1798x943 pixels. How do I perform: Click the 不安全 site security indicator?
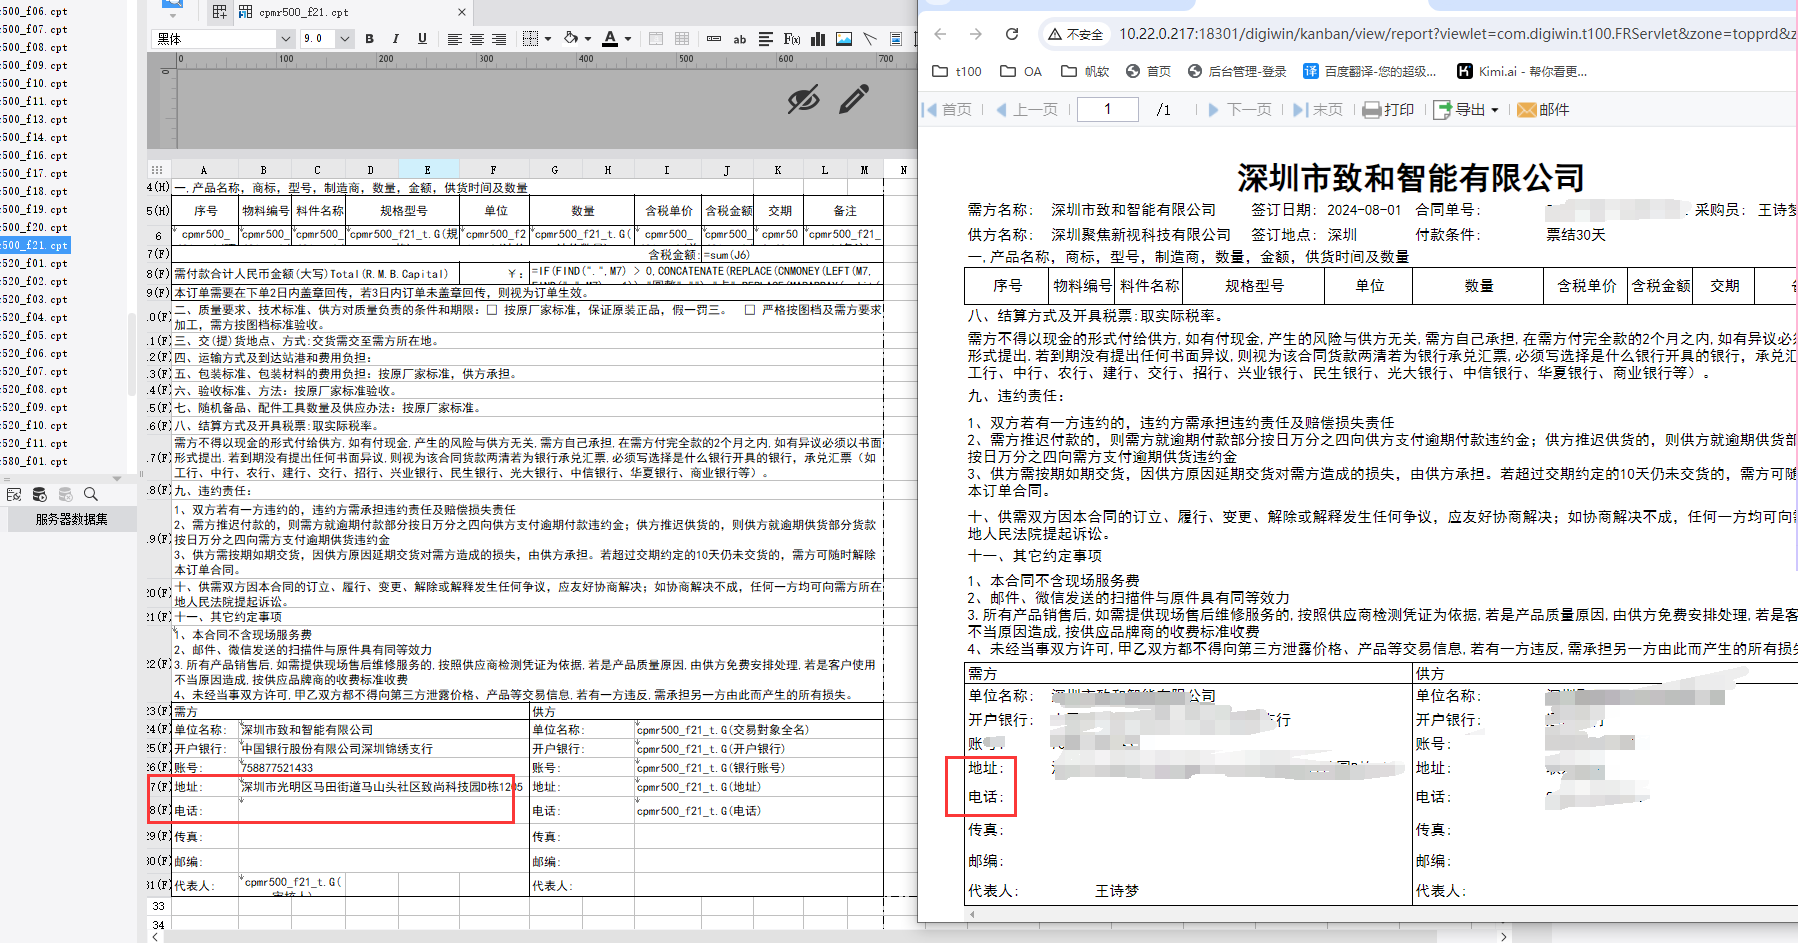pos(1076,34)
